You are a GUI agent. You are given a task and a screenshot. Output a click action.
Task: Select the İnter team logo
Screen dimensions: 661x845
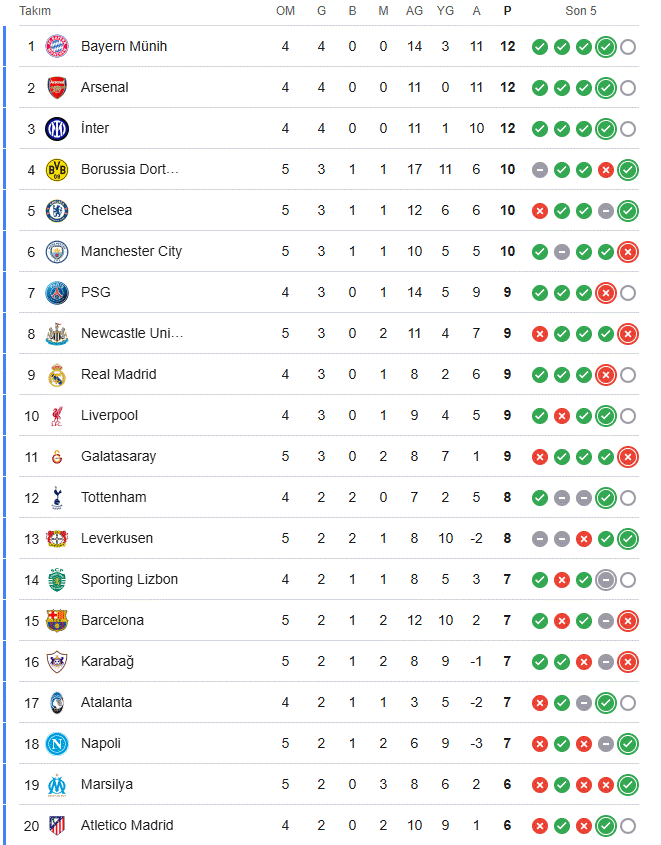pyautogui.click(x=57, y=129)
